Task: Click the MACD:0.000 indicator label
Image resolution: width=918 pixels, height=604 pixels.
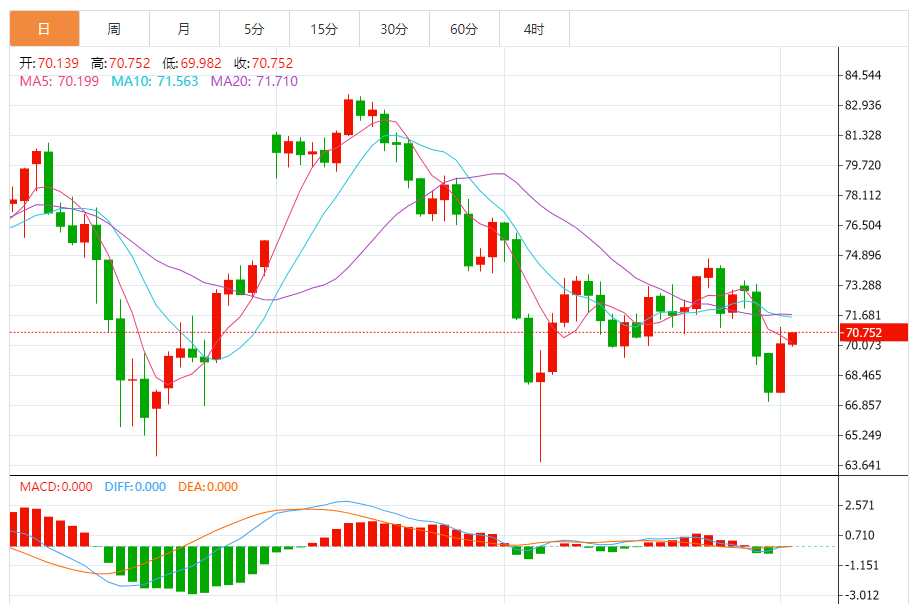Action: pos(56,487)
